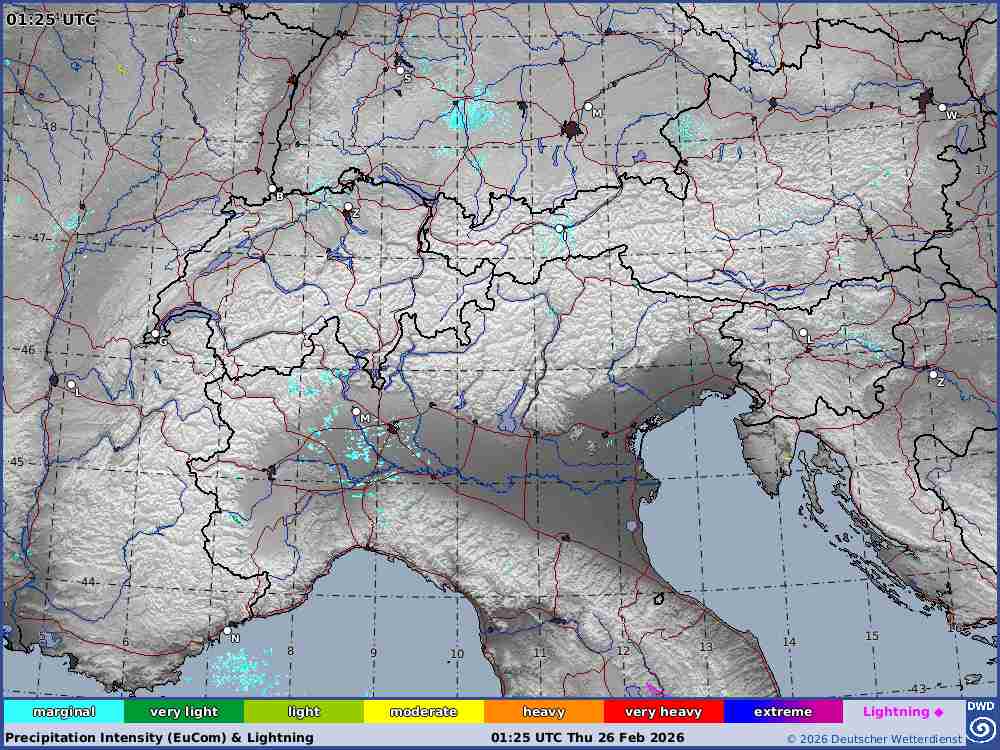Select the Vienna marker labeled W
The width and height of the screenshot is (1000, 750).
point(942,108)
